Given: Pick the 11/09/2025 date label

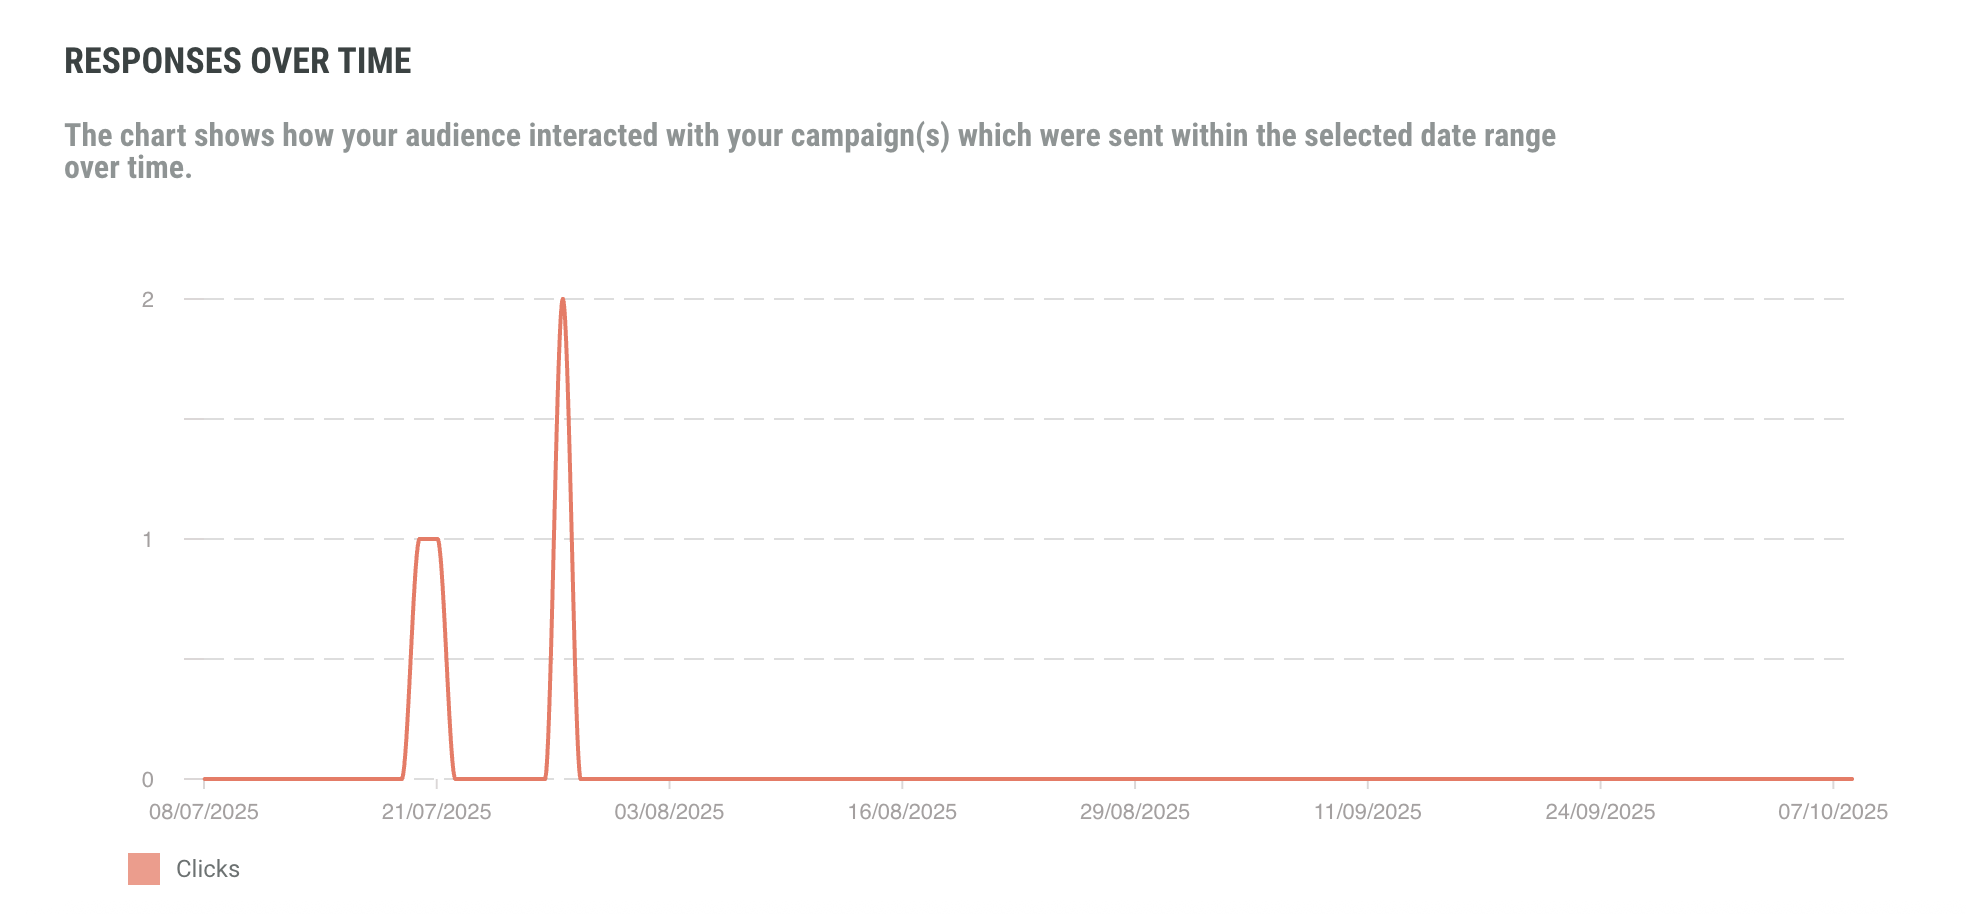Looking at the screenshot, I should 1368,812.
